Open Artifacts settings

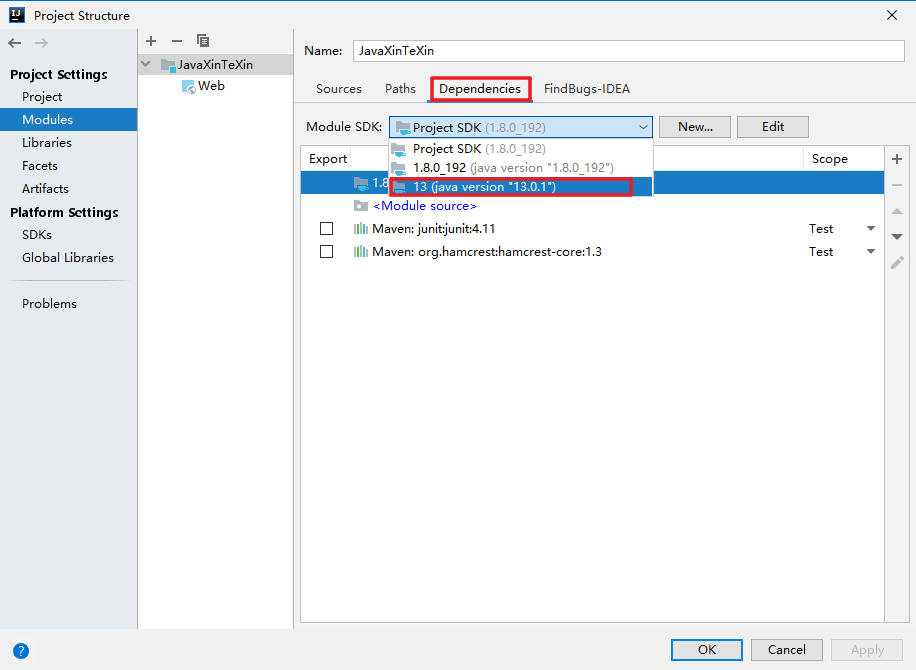(45, 189)
